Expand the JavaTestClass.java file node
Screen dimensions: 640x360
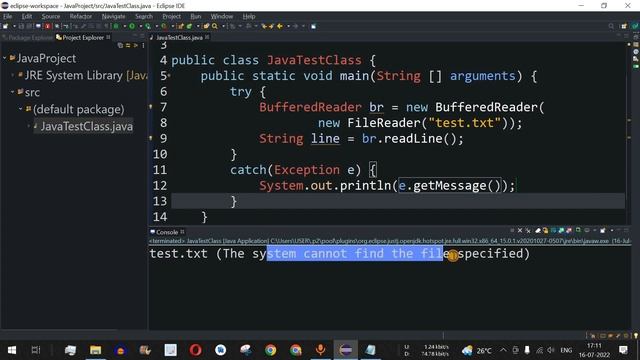click(29, 126)
